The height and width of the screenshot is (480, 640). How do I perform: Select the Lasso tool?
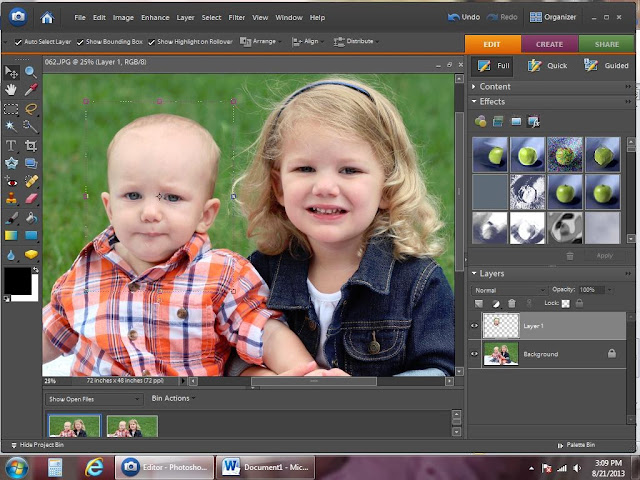tap(31, 109)
